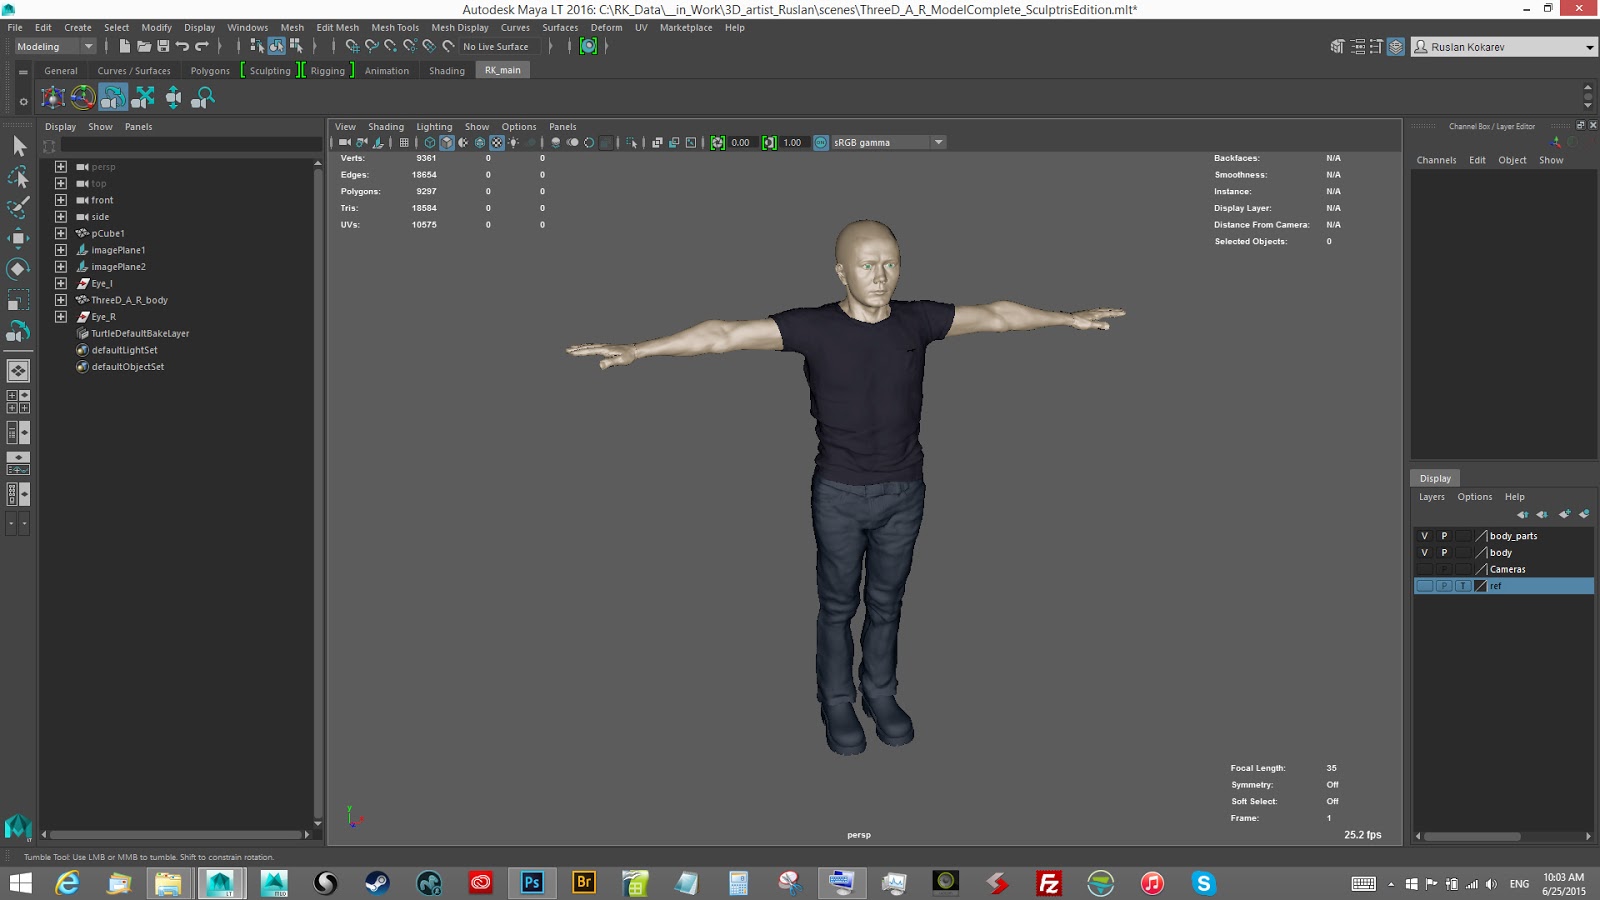Click the No Live Surface field
This screenshot has height=900, width=1600.
(496, 47)
